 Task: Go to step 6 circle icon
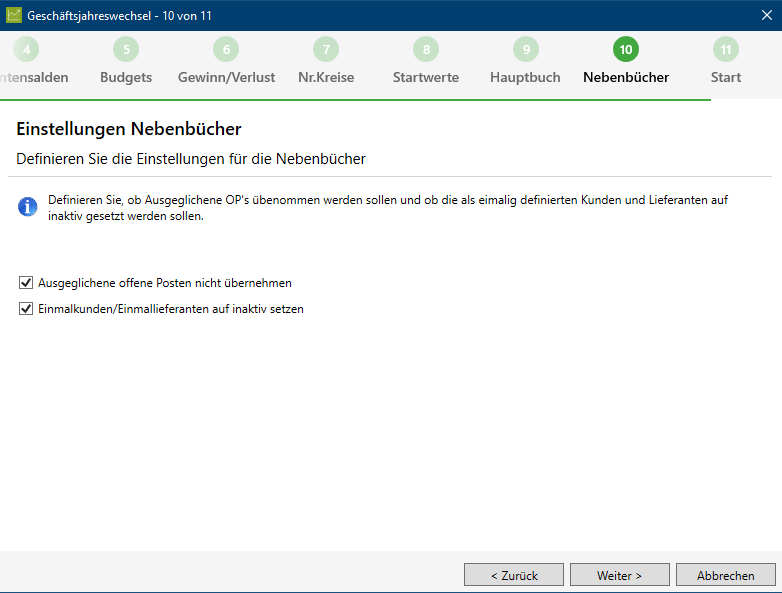pos(226,49)
